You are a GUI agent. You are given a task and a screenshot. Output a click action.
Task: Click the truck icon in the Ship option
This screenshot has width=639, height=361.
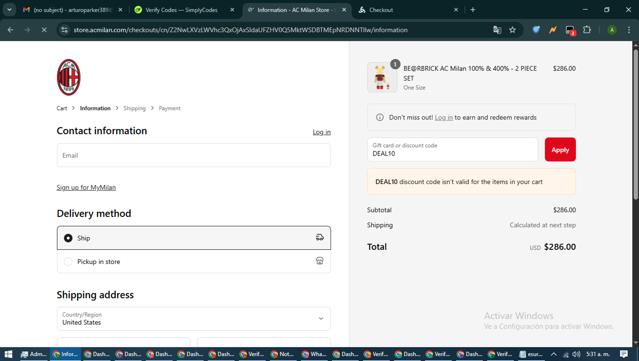click(x=320, y=238)
